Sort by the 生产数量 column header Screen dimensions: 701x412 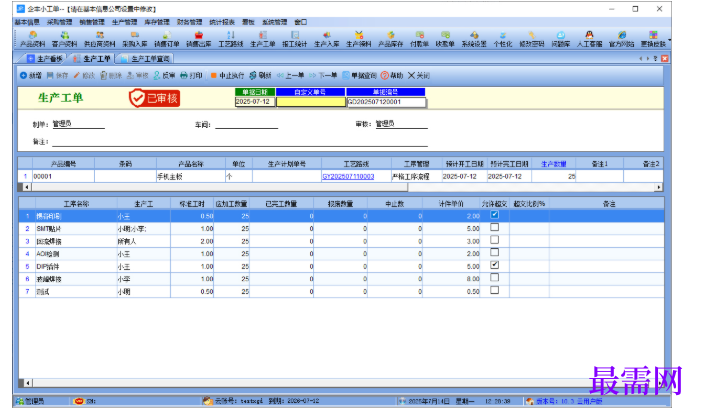(553, 164)
